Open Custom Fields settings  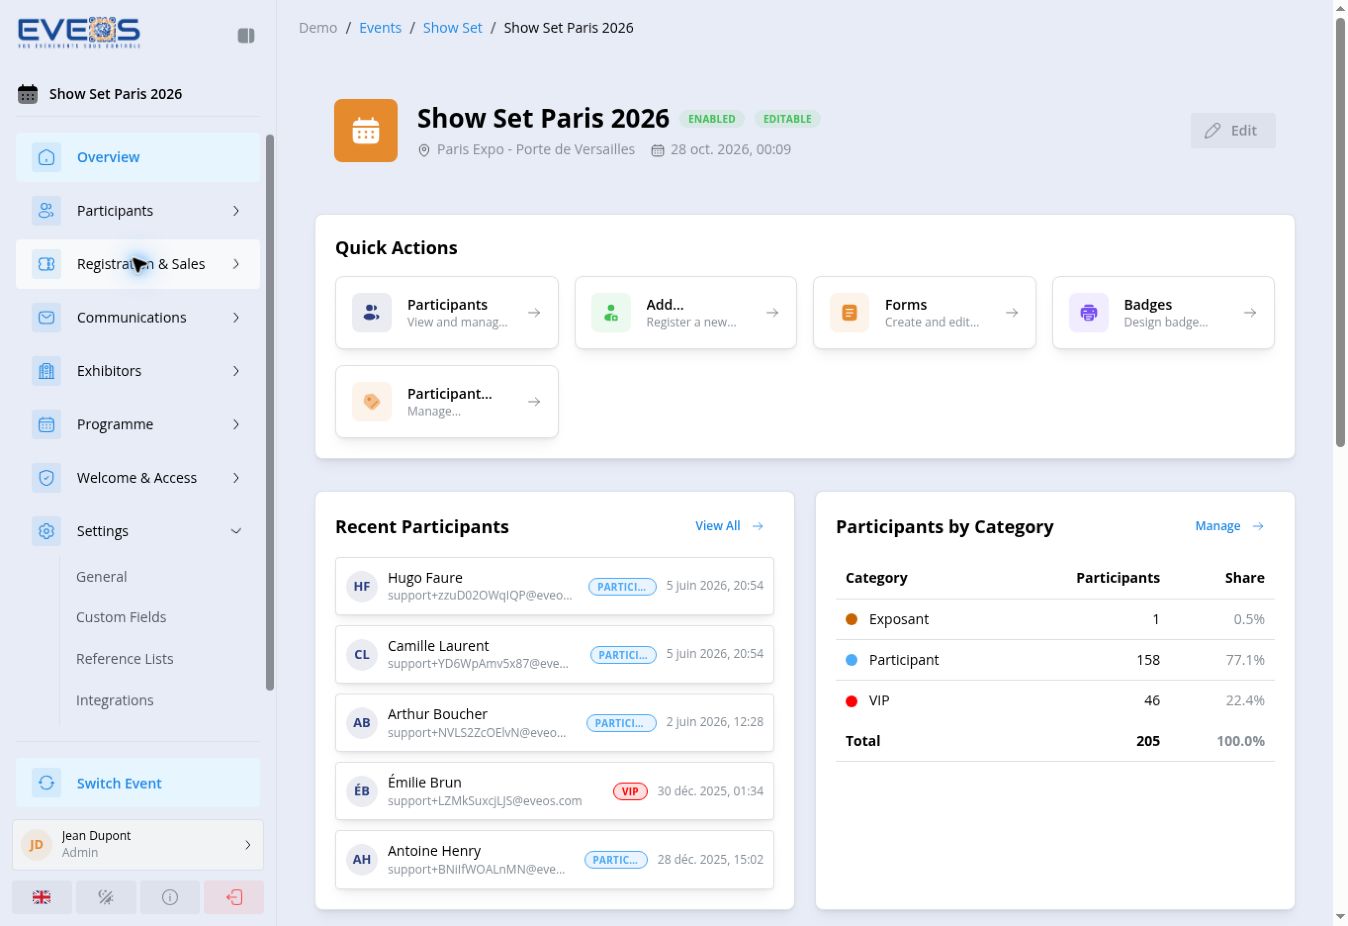121,617
